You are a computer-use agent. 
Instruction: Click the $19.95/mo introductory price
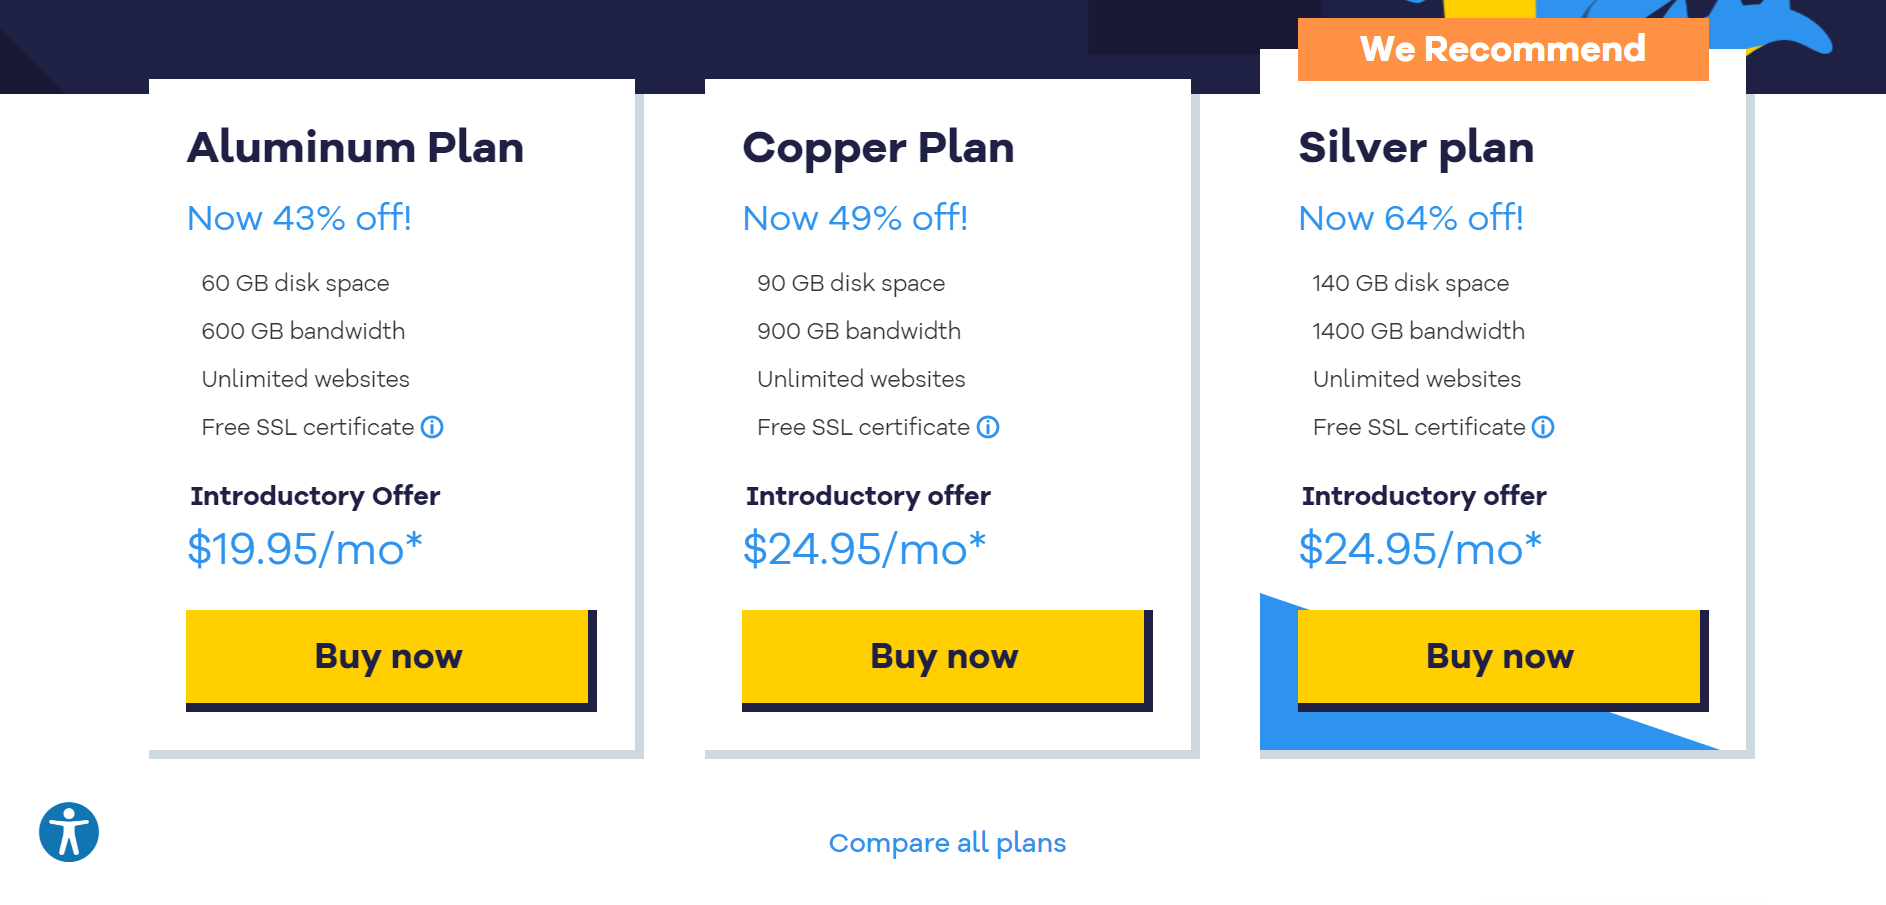point(303,548)
